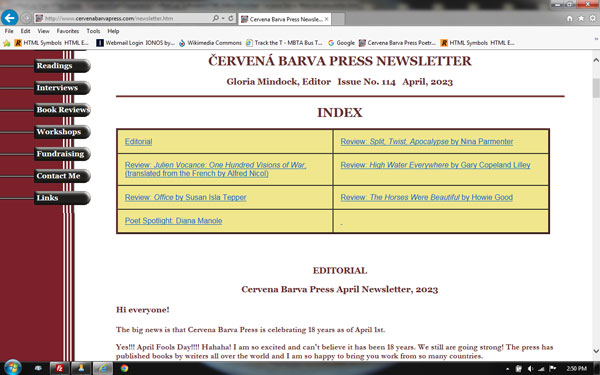Open Webmail Login IONOS bookmark
600x375 pixels.
point(135,43)
